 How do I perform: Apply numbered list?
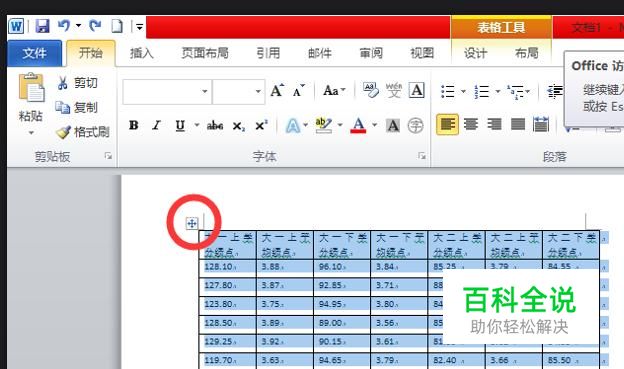[482, 91]
